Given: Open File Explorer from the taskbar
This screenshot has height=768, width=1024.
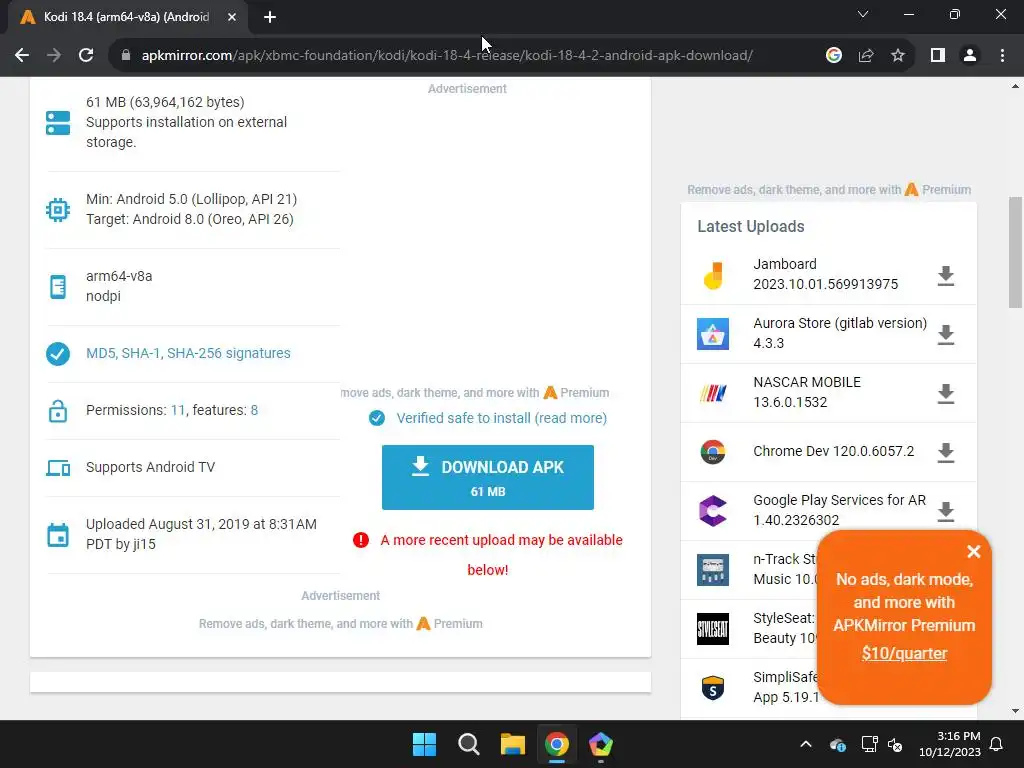Looking at the screenshot, I should [x=513, y=744].
